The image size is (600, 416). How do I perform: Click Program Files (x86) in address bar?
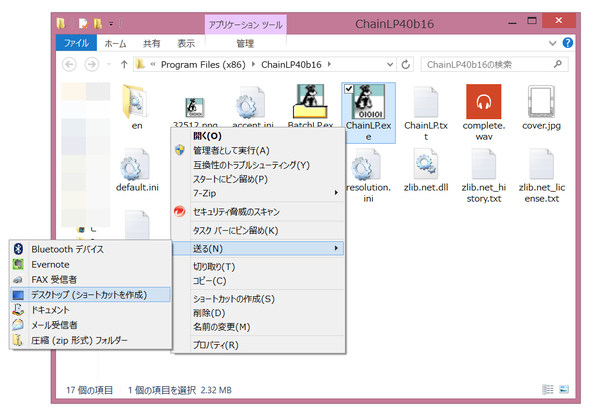click(x=203, y=64)
